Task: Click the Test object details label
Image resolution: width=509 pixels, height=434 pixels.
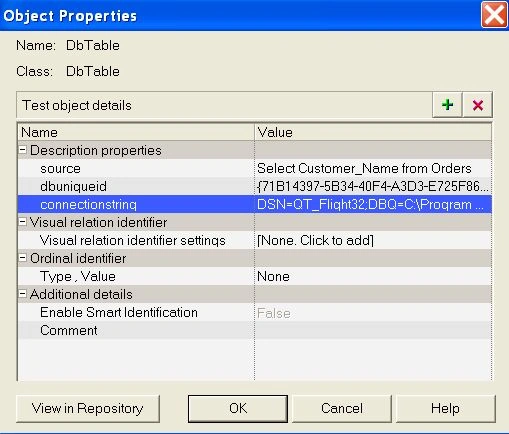Action: point(77,105)
